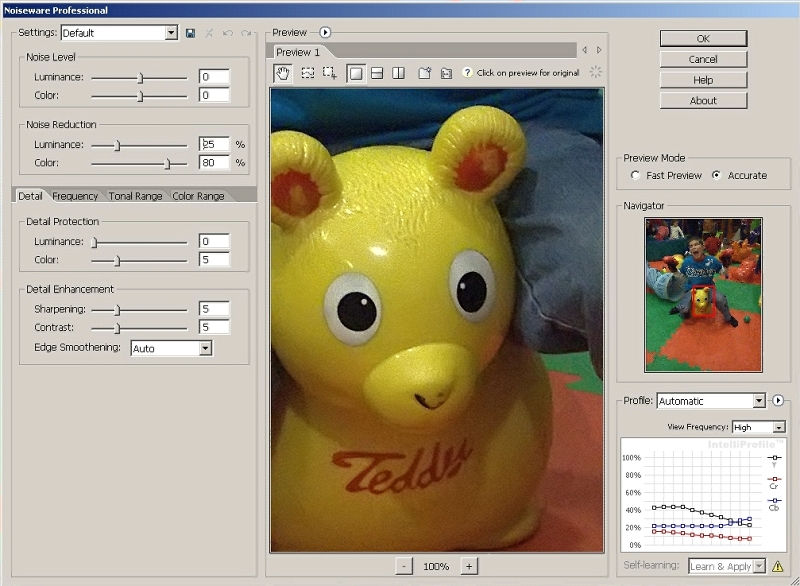800x586 pixels.
Task: Adjust Noise Level Color slider
Action: (141, 96)
